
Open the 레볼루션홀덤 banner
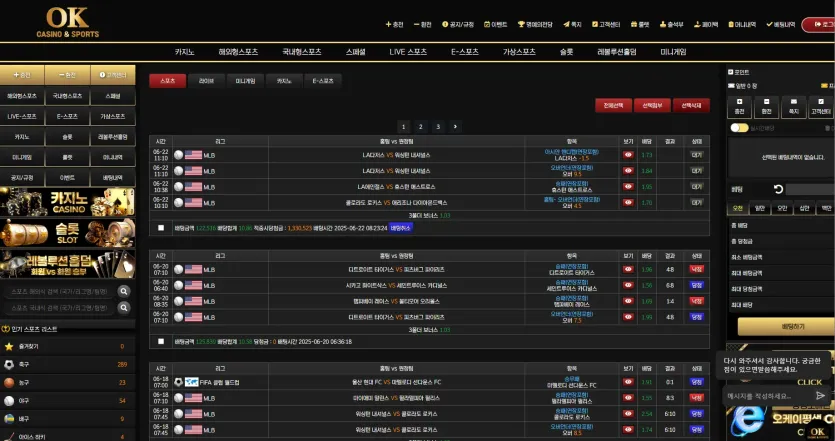(x=68, y=264)
